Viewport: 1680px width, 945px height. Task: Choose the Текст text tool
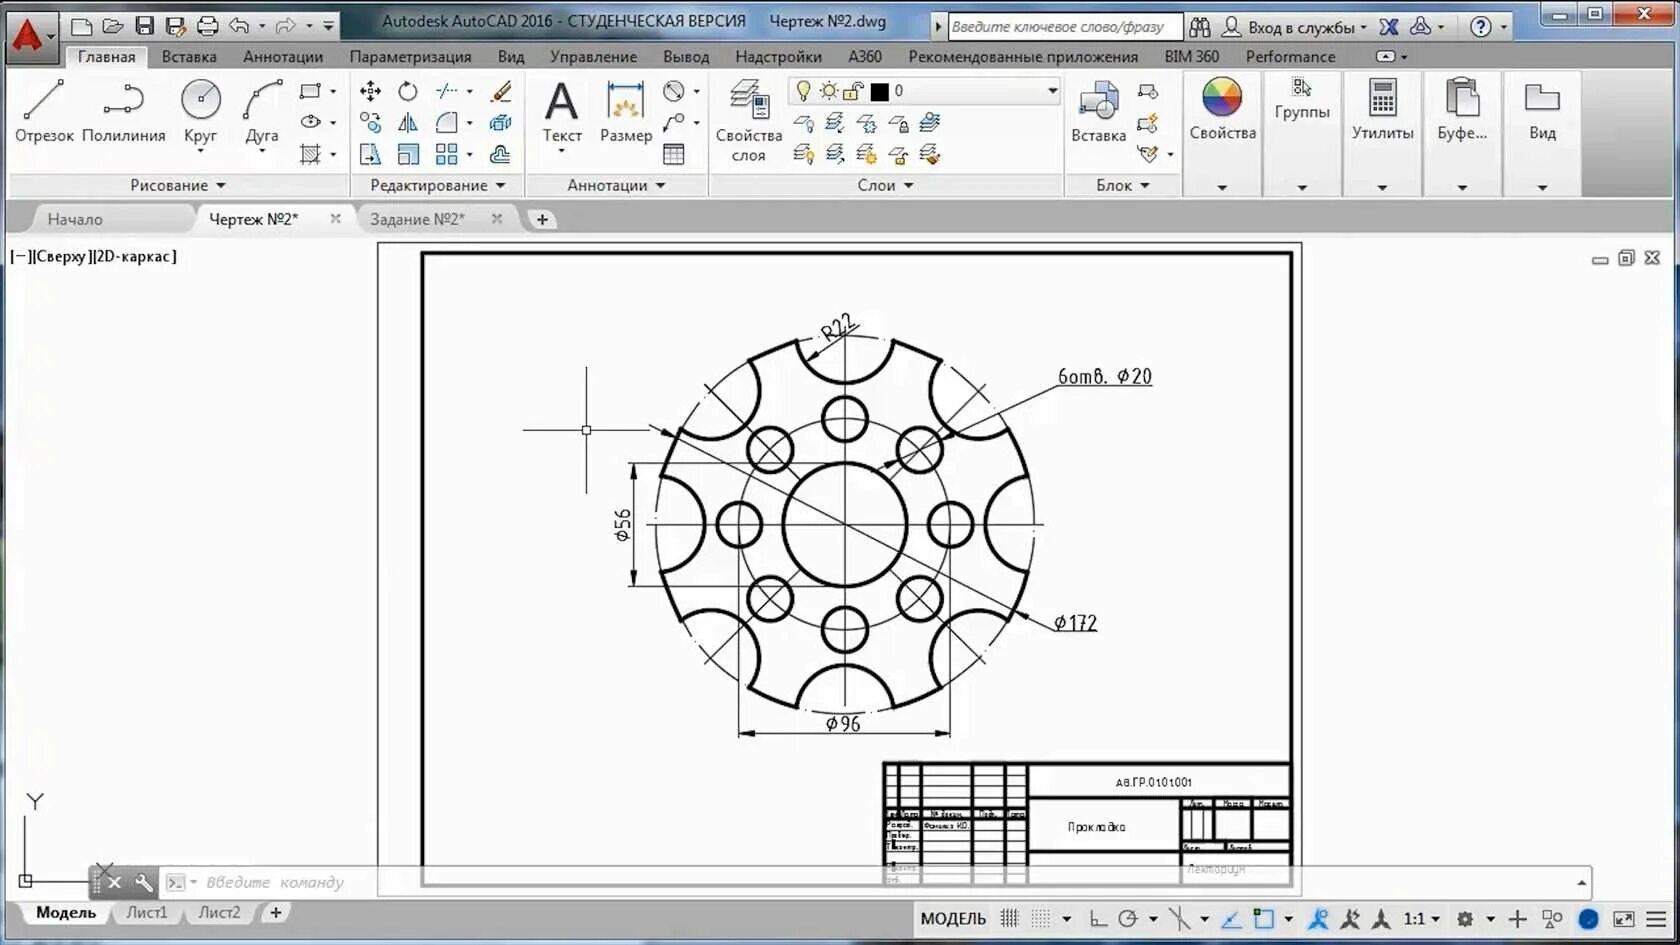561,111
